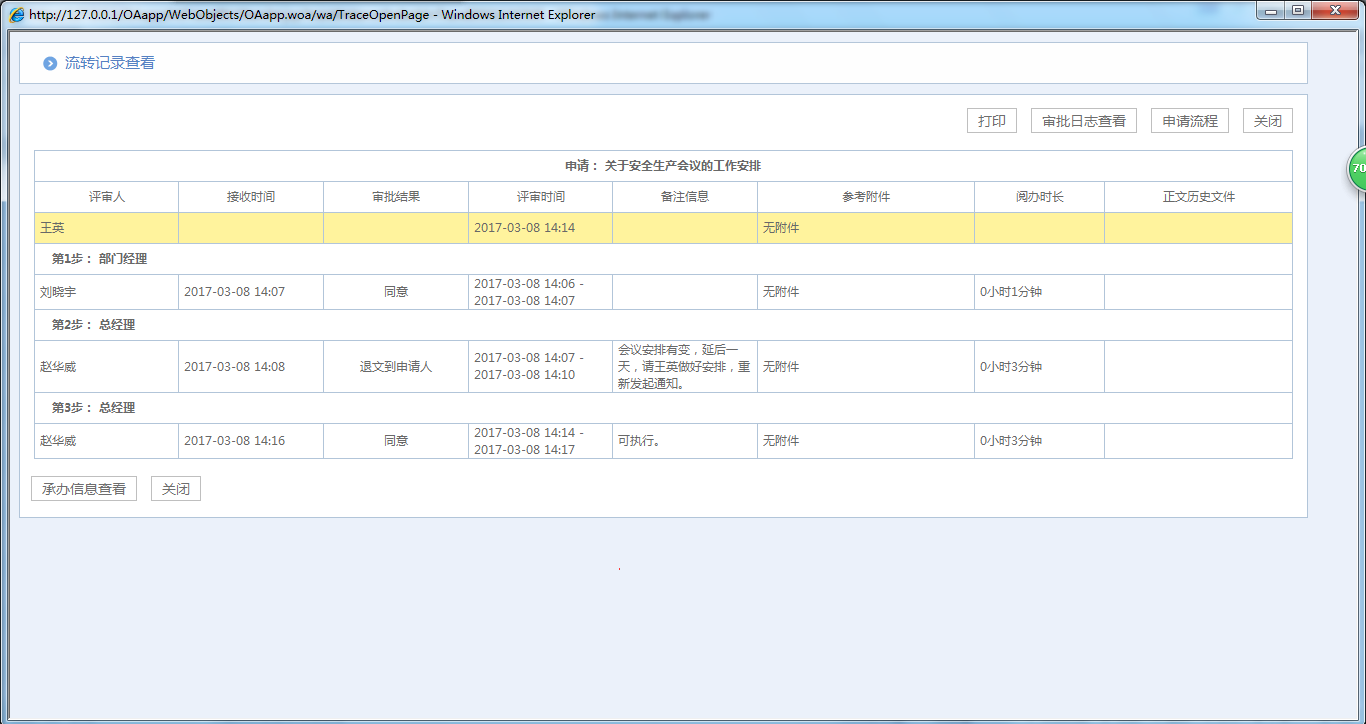Click the 流转记录查看 heading text
The image size is (1366, 724).
click(x=110, y=63)
